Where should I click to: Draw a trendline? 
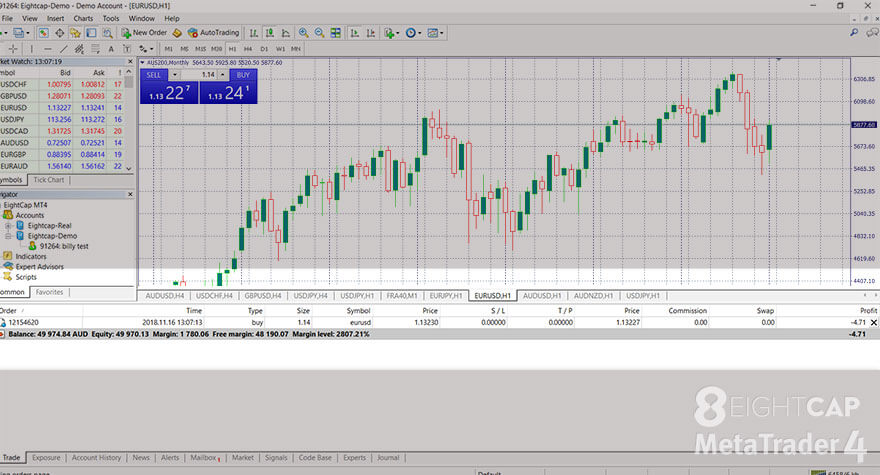(63, 49)
